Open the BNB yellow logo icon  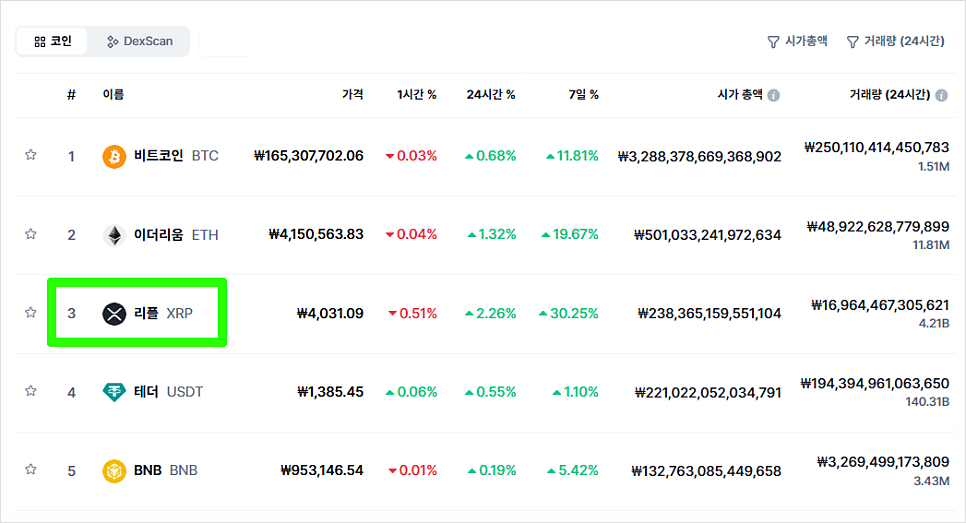tap(114, 471)
